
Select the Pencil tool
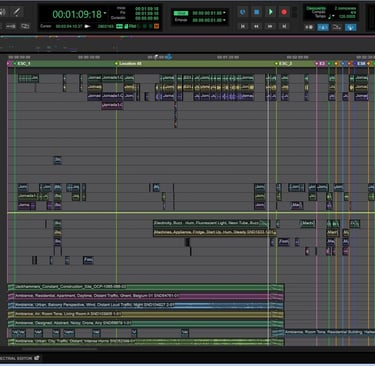point(16,12)
